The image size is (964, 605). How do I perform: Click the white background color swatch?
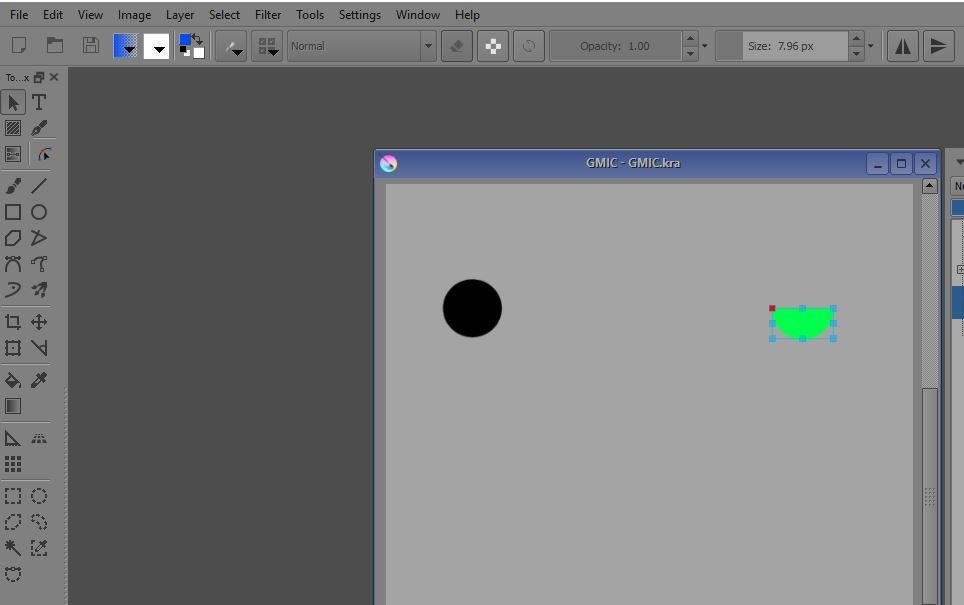click(x=199, y=53)
